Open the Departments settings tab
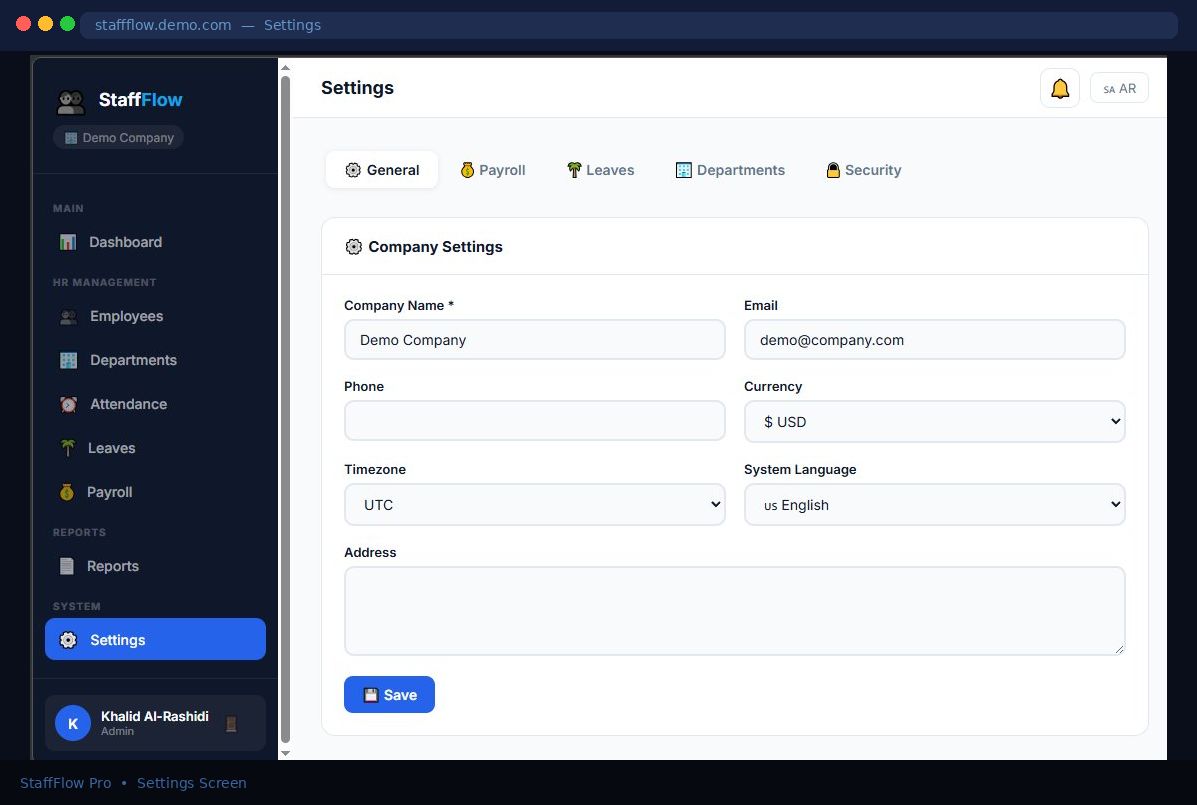1197x805 pixels. (730, 170)
